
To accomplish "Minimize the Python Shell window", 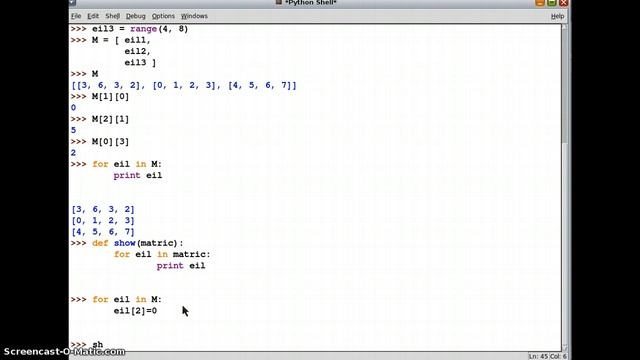I will click(540, 2).
